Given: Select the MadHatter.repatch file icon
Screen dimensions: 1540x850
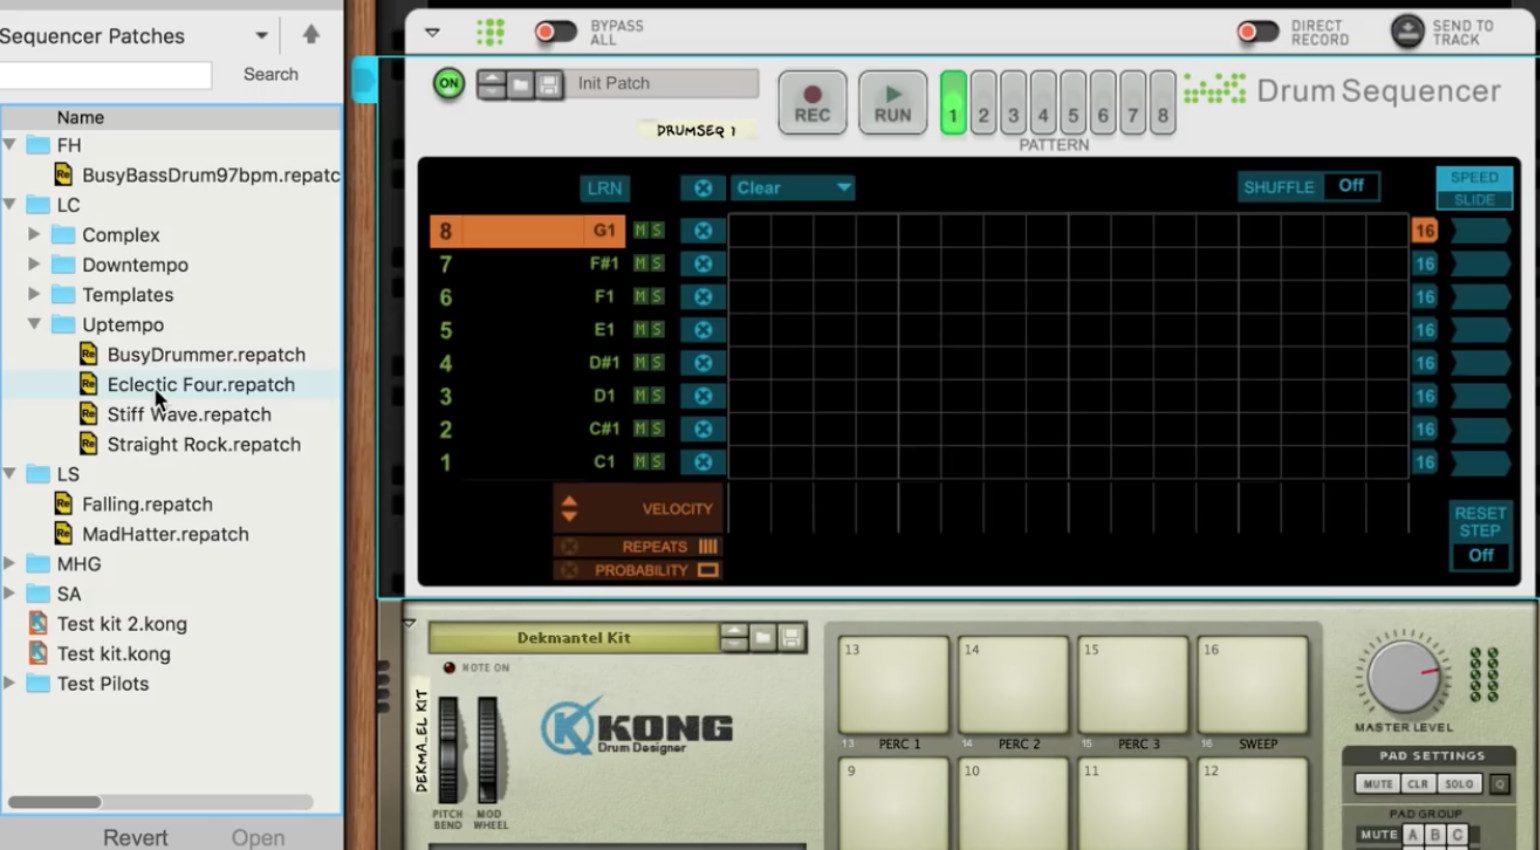Looking at the screenshot, I should coord(63,534).
